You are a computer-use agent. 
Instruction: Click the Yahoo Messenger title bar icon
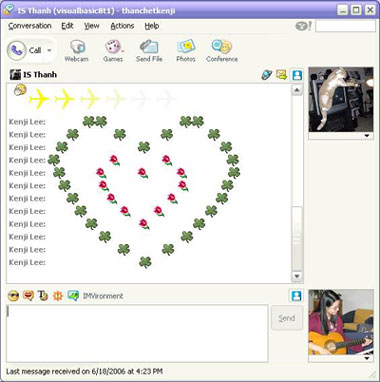click(x=9, y=10)
